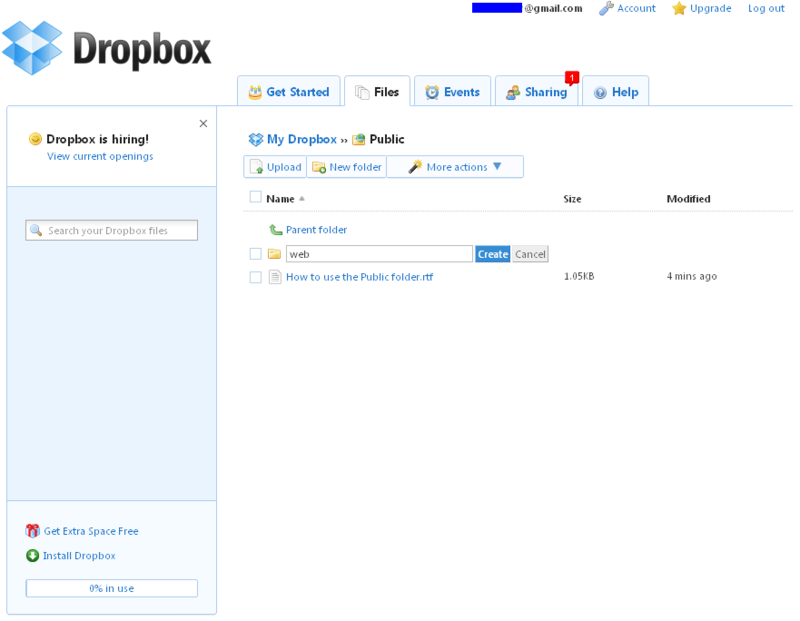Click the Sharing people icon
800x621 pixels.
pos(513,92)
